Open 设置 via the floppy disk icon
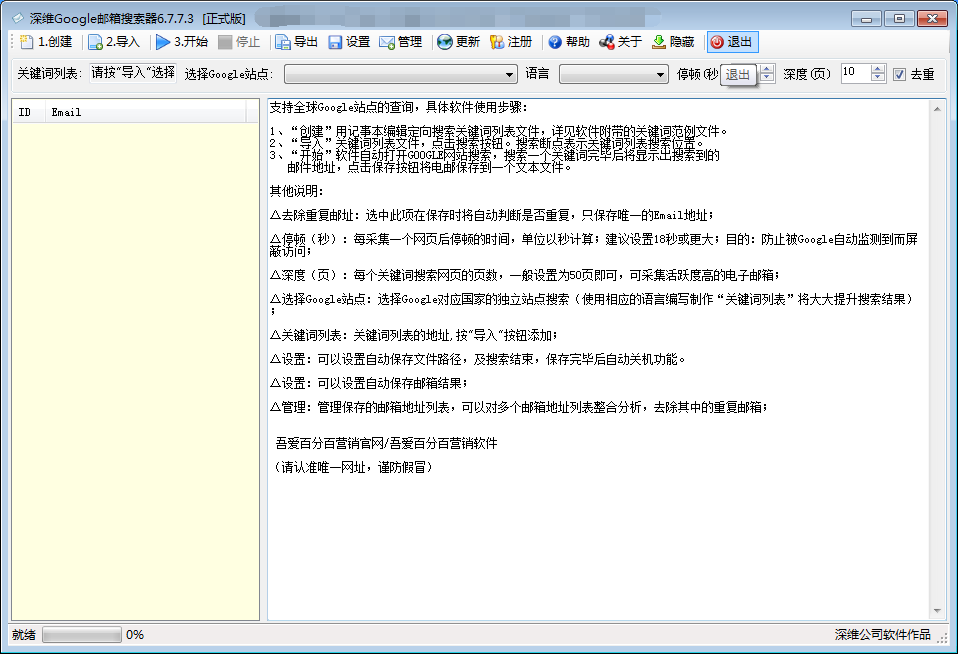The image size is (958, 654). click(335, 42)
